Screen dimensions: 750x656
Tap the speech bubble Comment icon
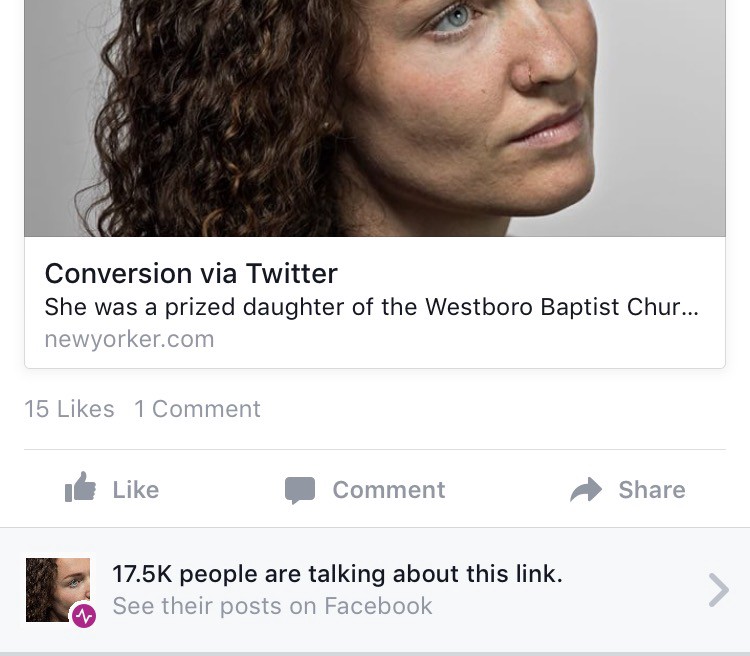300,490
